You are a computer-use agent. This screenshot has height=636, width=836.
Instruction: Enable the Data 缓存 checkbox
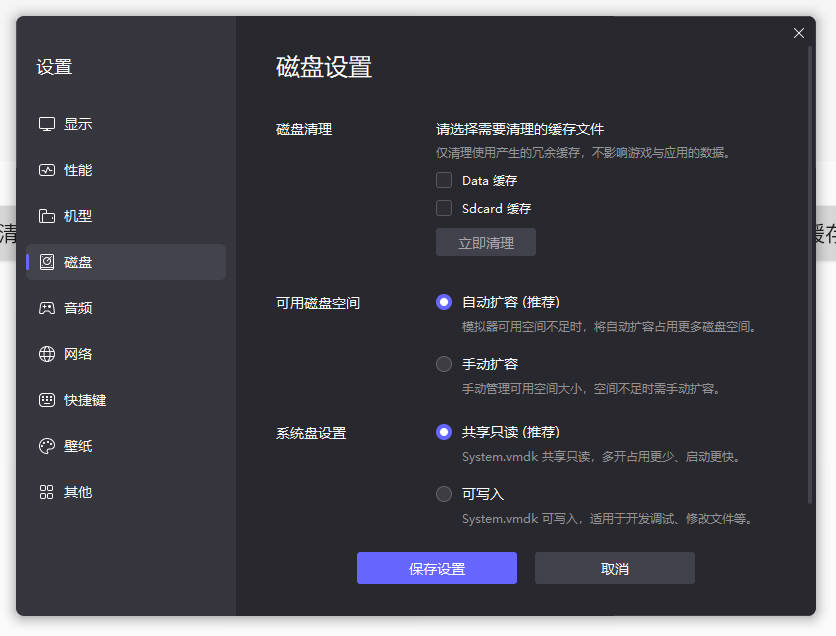coord(443,180)
